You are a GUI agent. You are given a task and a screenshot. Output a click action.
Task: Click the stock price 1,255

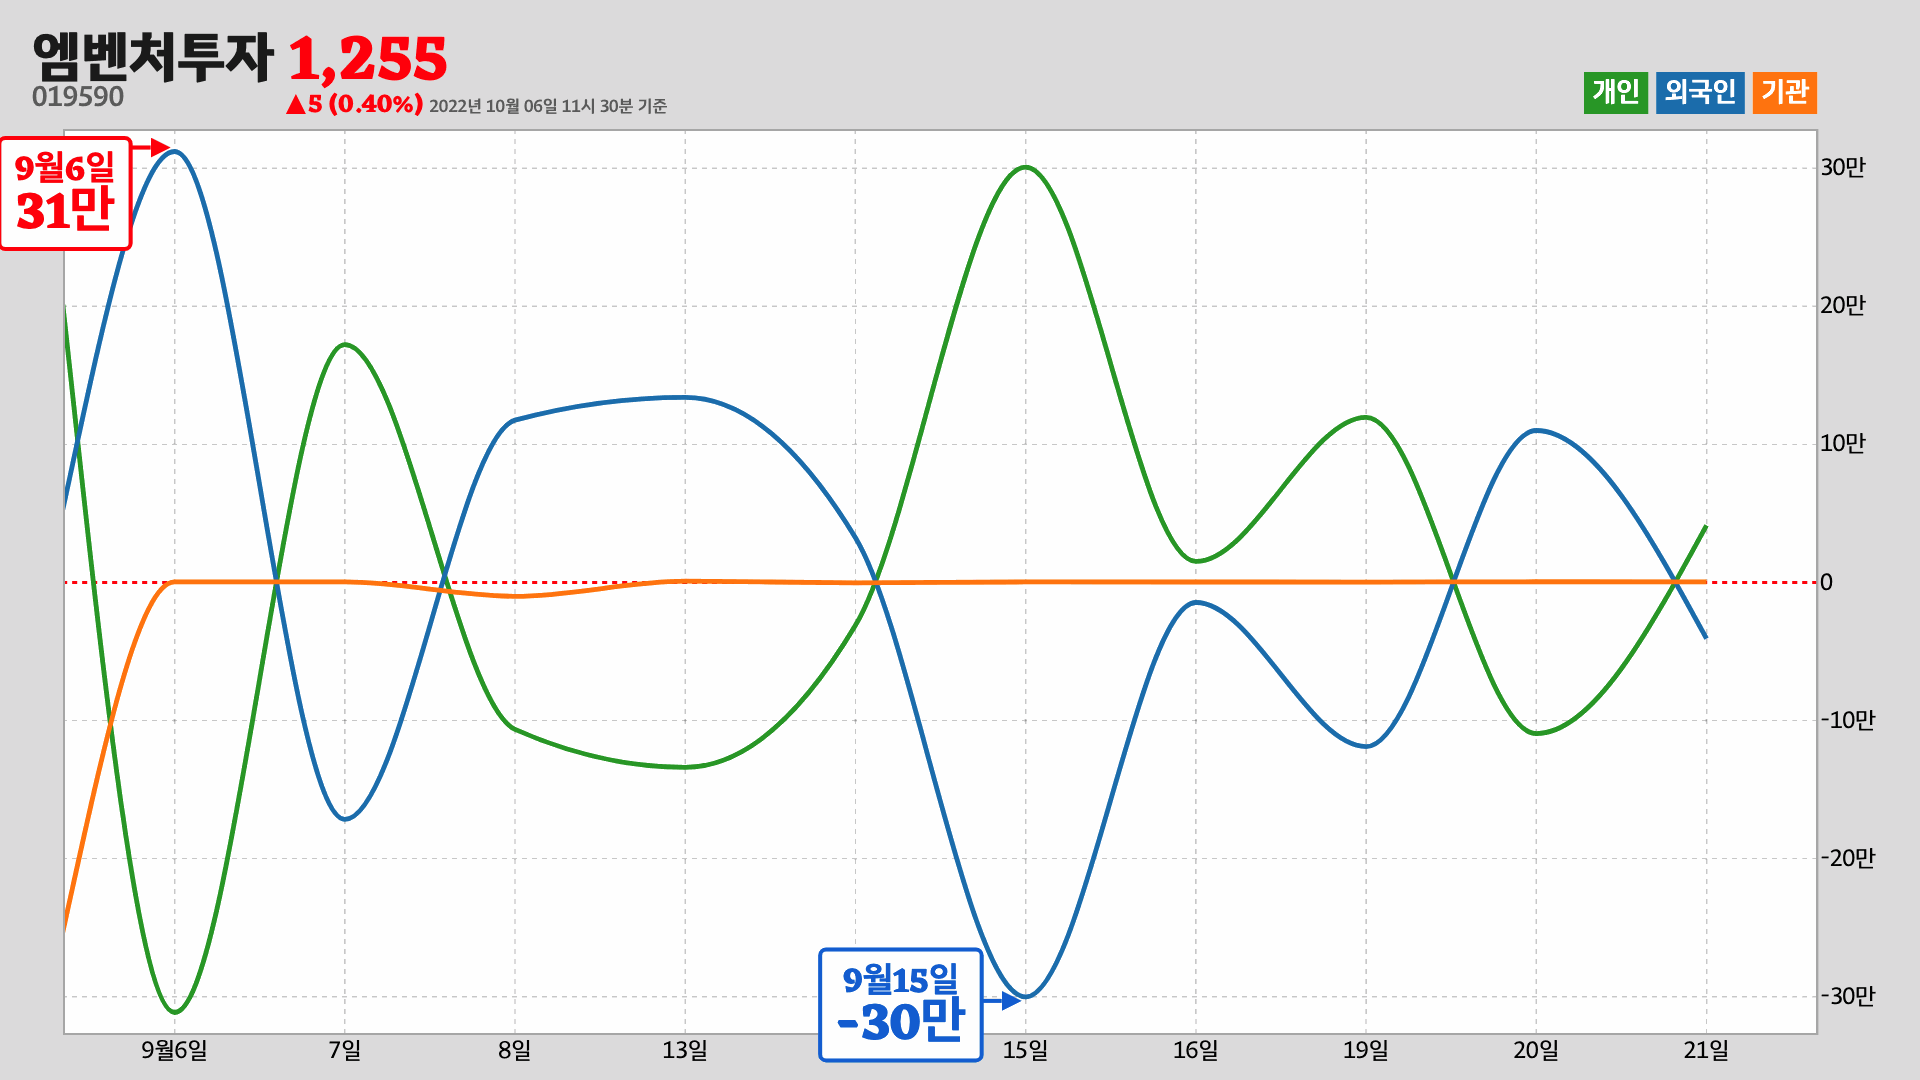point(368,59)
